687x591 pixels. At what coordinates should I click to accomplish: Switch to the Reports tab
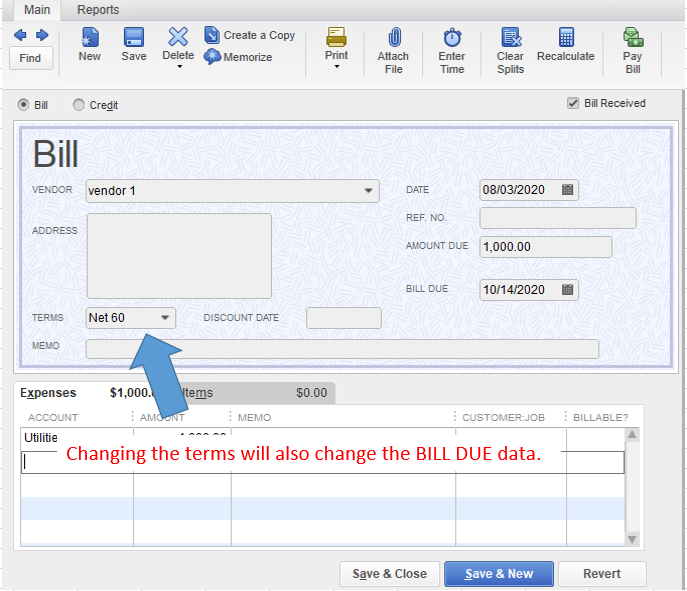click(98, 10)
